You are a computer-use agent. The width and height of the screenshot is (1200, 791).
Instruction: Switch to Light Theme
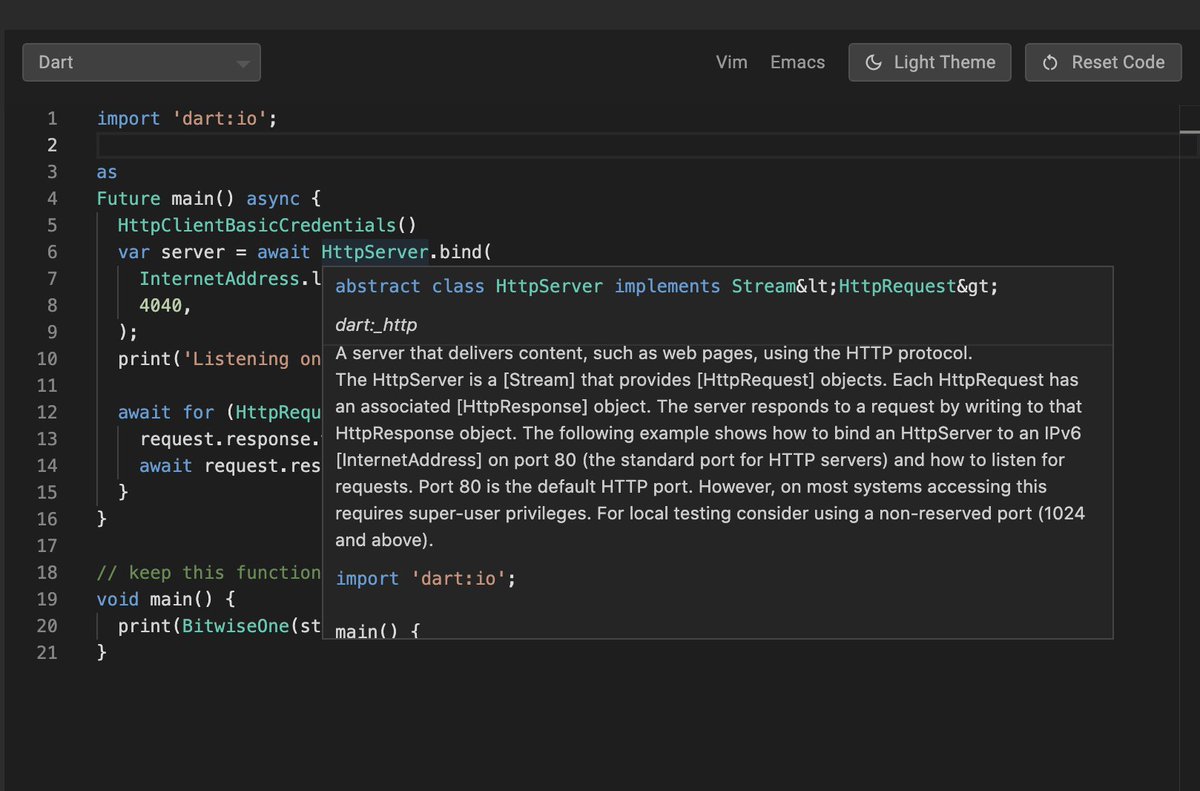pyautogui.click(x=929, y=62)
